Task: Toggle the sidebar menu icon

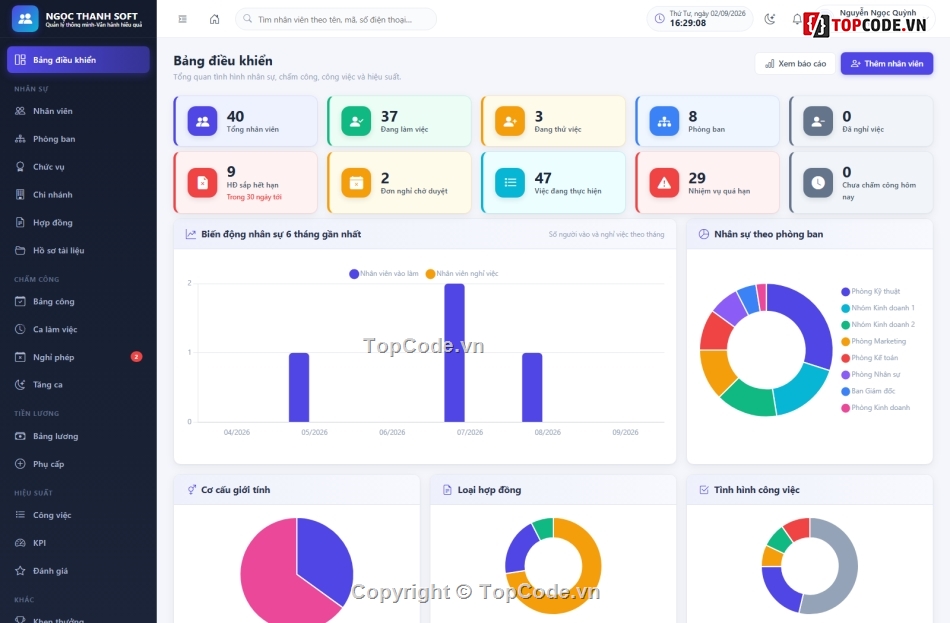Action: click(x=182, y=19)
